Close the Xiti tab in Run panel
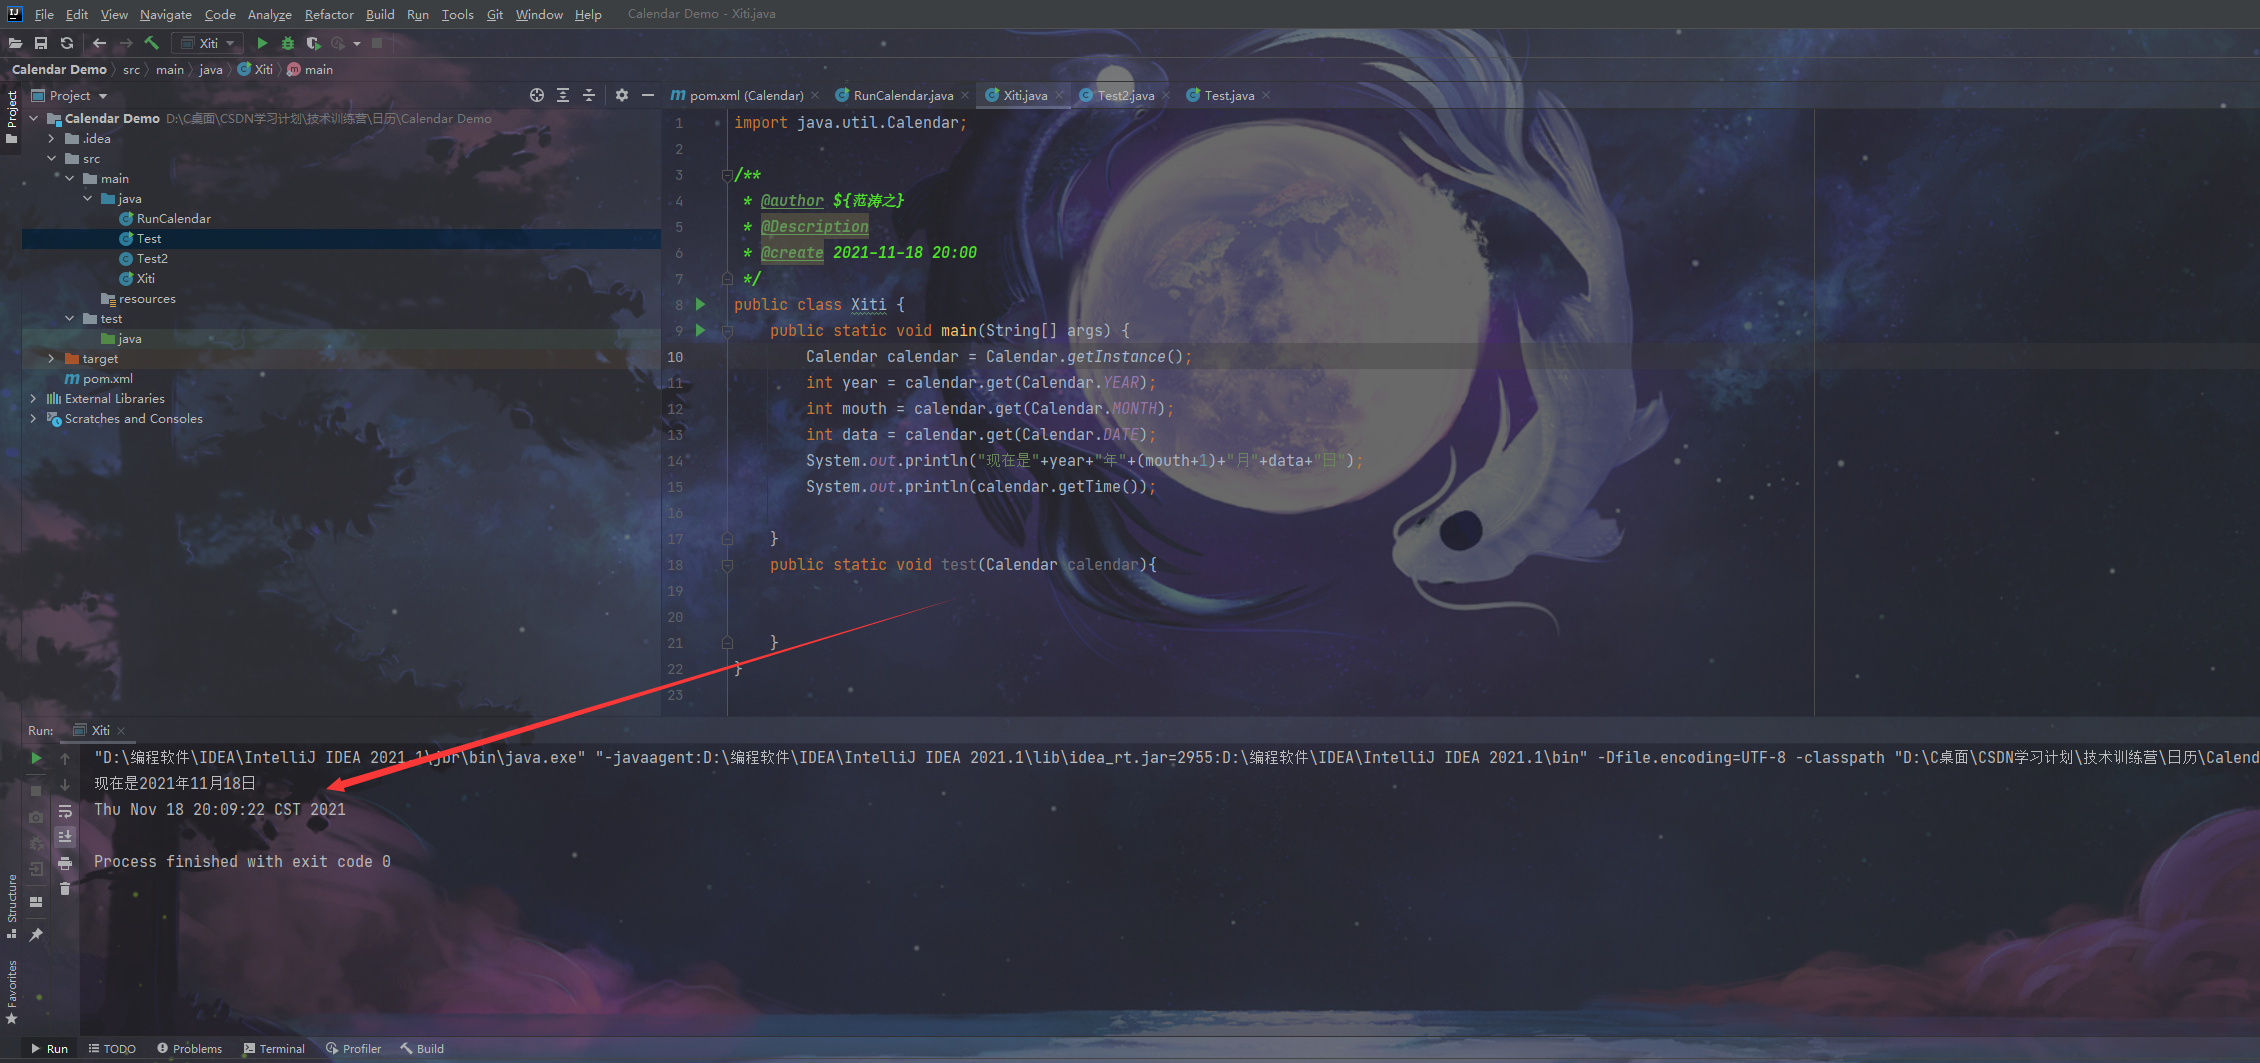Image resolution: width=2260 pixels, height=1063 pixels. tap(121, 730)
